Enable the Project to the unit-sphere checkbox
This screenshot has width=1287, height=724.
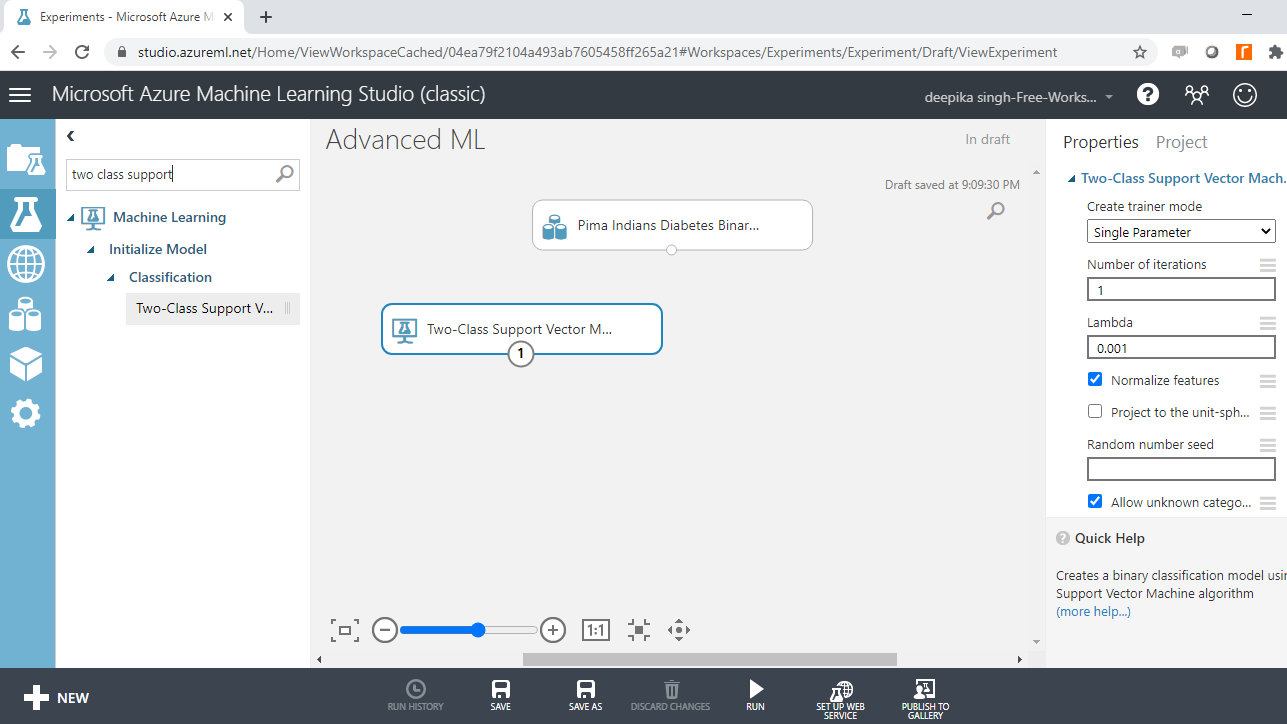pyautogui.click(x=1095, y=412)
